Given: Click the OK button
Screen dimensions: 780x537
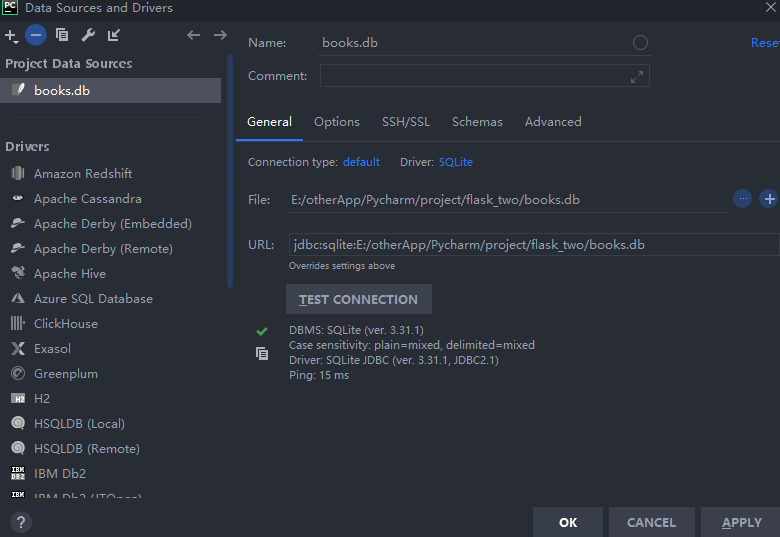Looking at the screenshot, I should pyautogui.click(x=568, y=522).
